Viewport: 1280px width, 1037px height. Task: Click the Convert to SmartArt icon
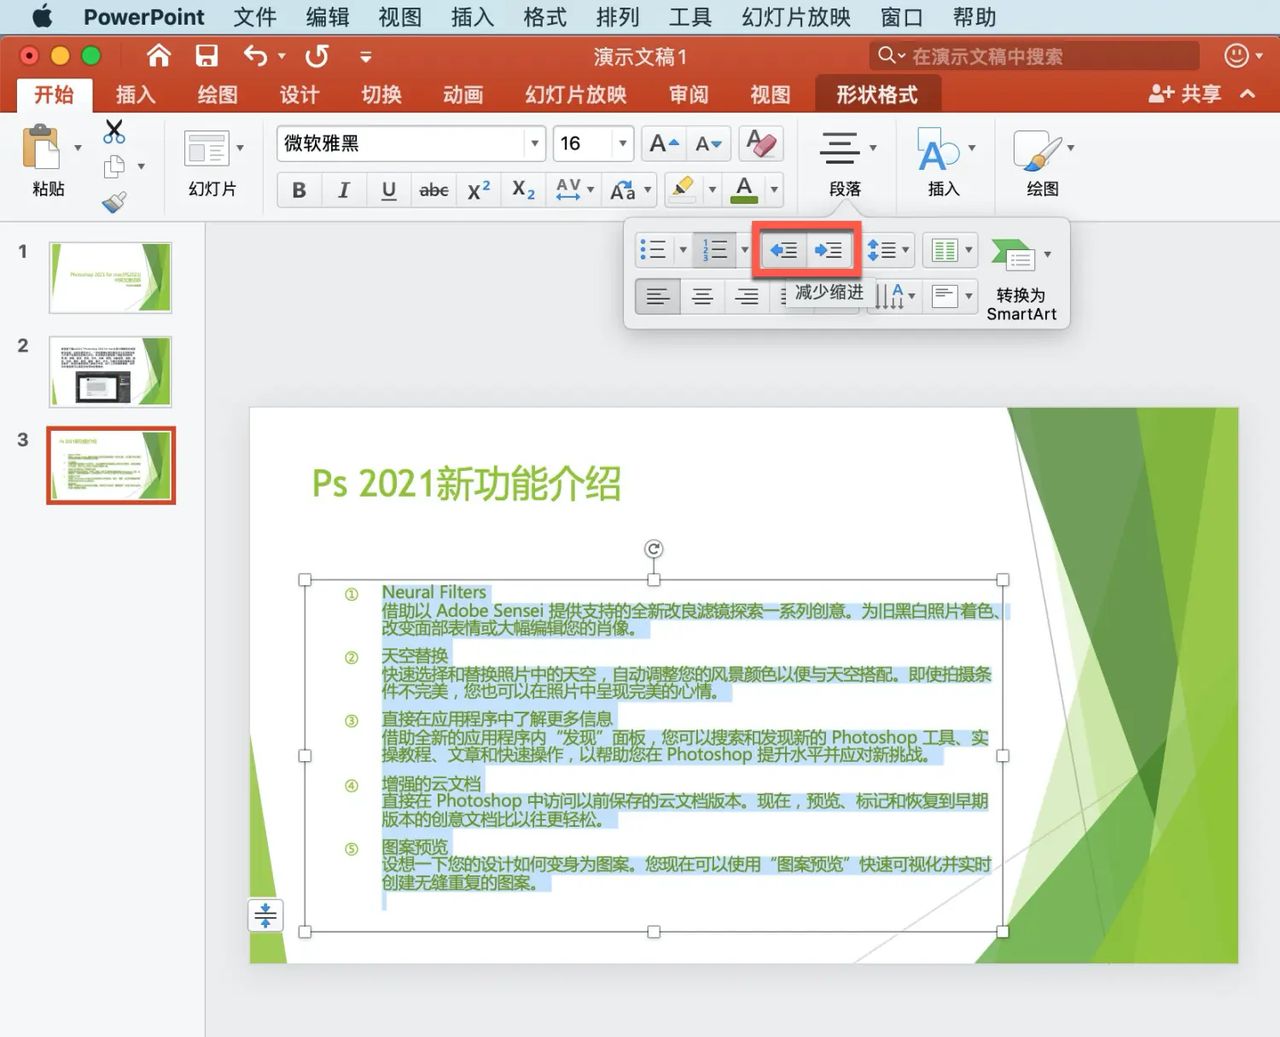(x=1013, y=254)
